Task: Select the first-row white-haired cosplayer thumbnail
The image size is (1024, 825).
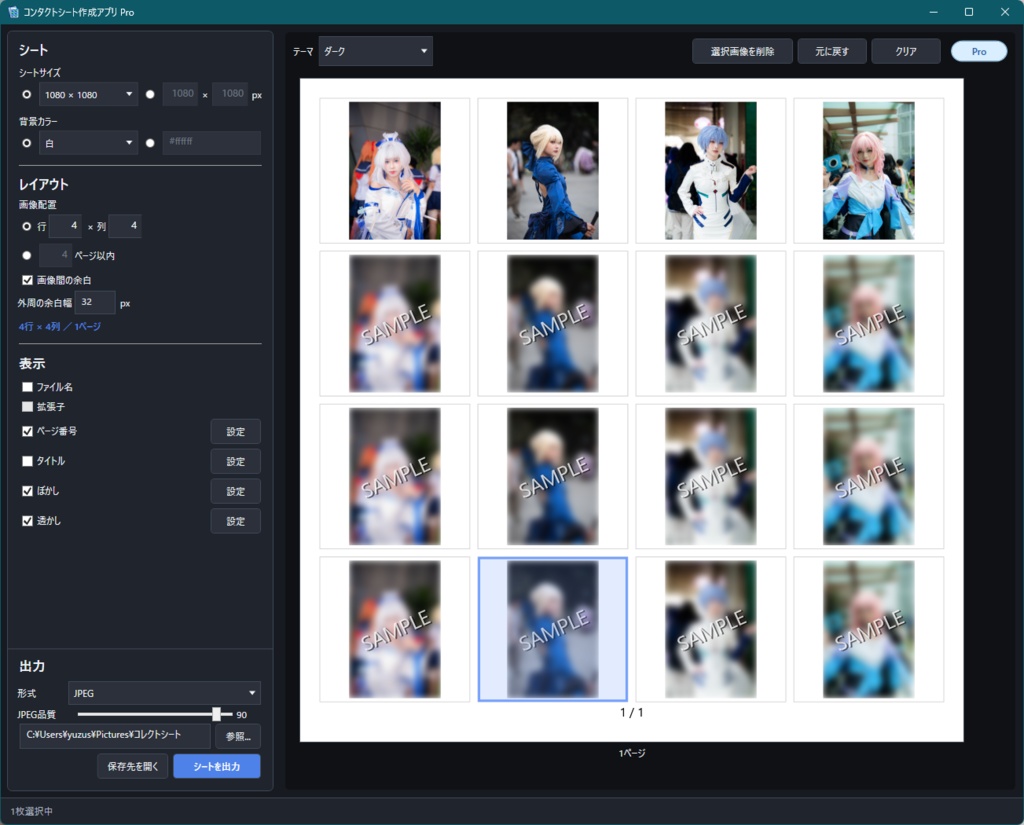Action: [394, 170]
